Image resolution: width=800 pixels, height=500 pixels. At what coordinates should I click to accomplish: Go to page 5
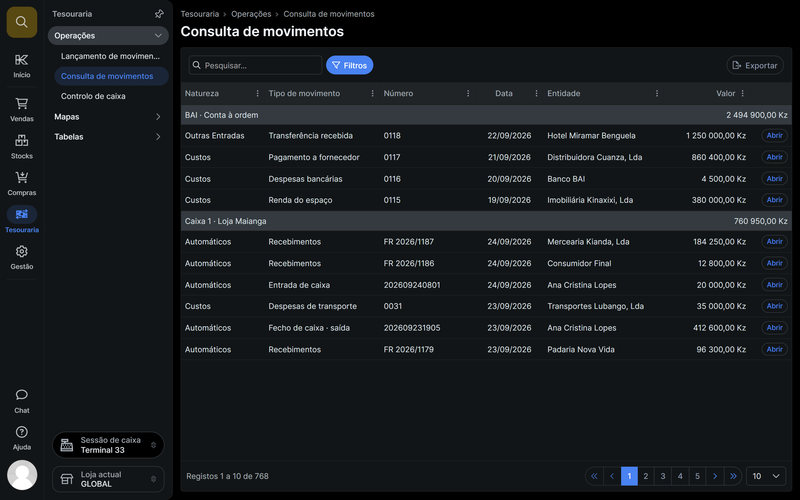pos(697,476)
